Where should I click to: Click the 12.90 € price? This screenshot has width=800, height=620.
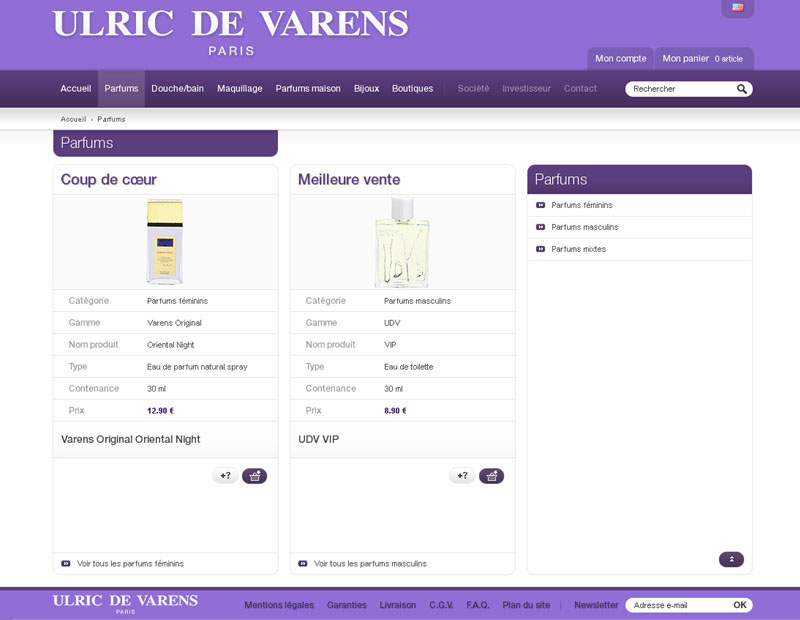pyautogui.click(x=160, y=411)
